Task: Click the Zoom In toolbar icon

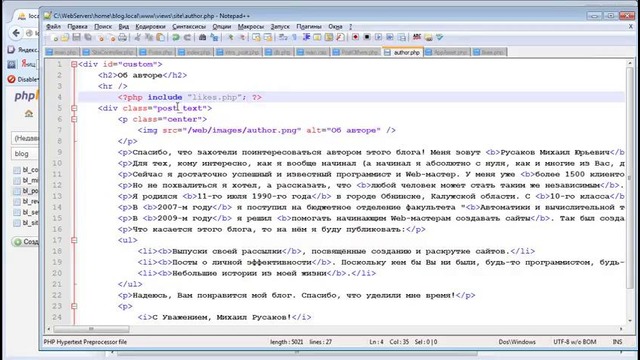Action: tap(231, 38)
